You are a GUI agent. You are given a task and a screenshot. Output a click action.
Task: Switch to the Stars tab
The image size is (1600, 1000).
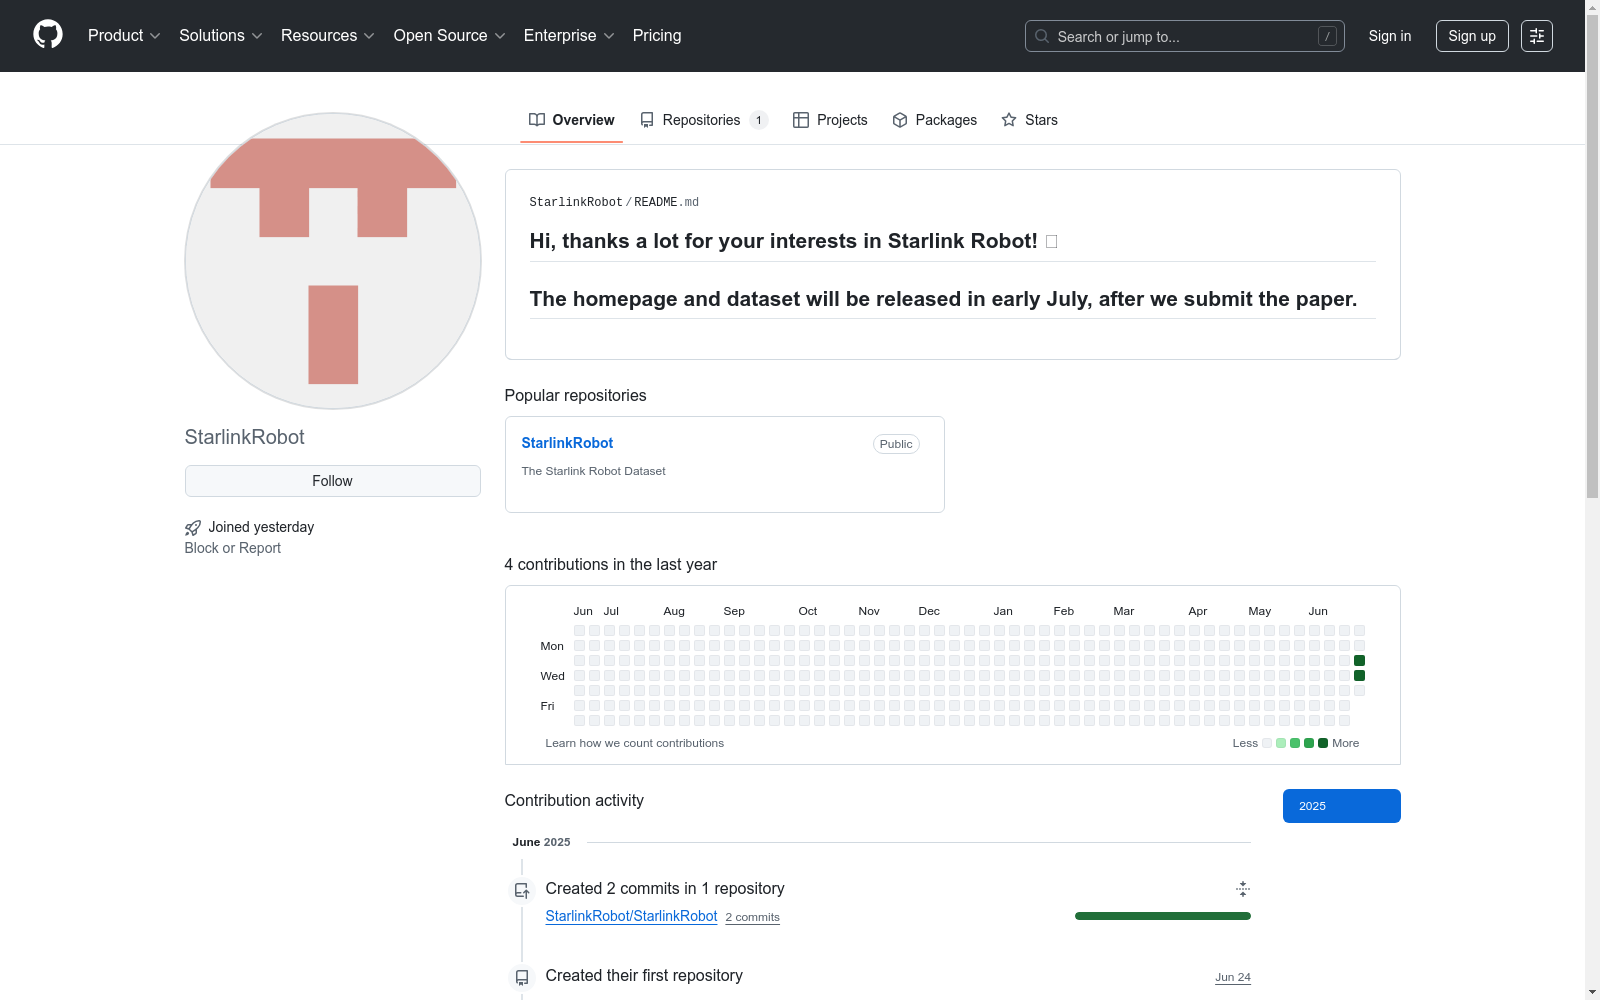tap(1029, 120)
